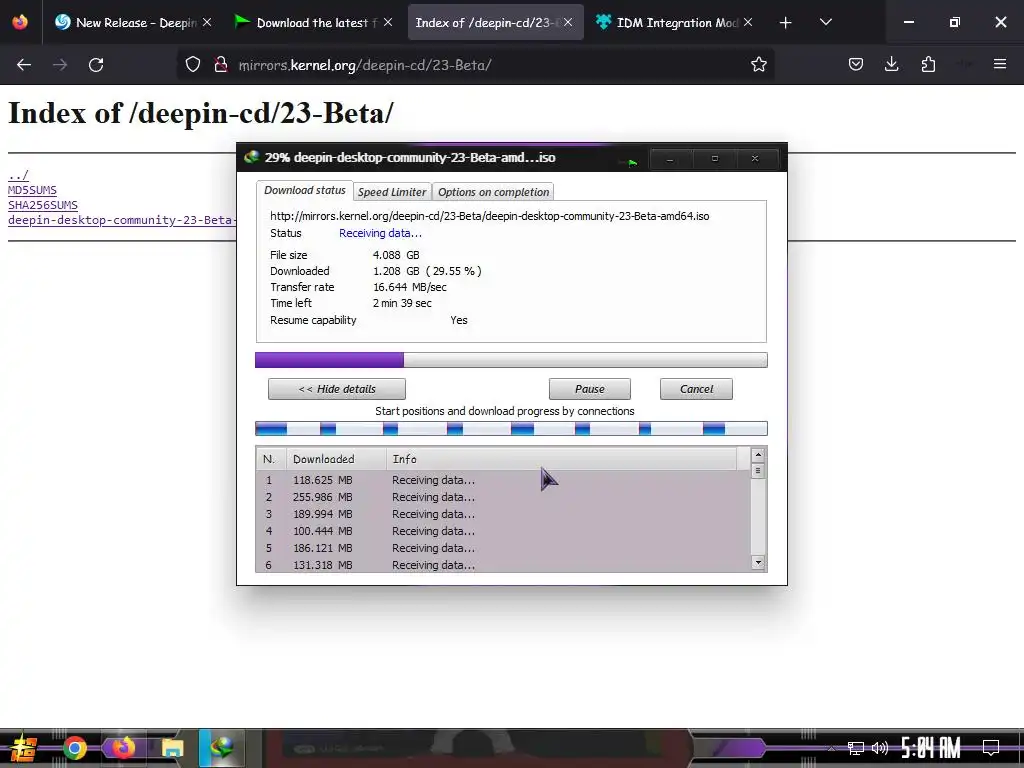Select connection row 4 with 100.444 MB
The image size is (1024, 768).
pyautogui.click(x=503, y=531)
